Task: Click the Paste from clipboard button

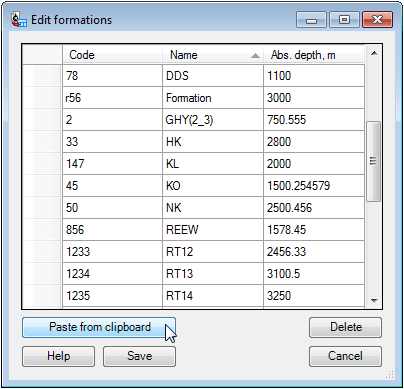Action: [x=99, y=327]
